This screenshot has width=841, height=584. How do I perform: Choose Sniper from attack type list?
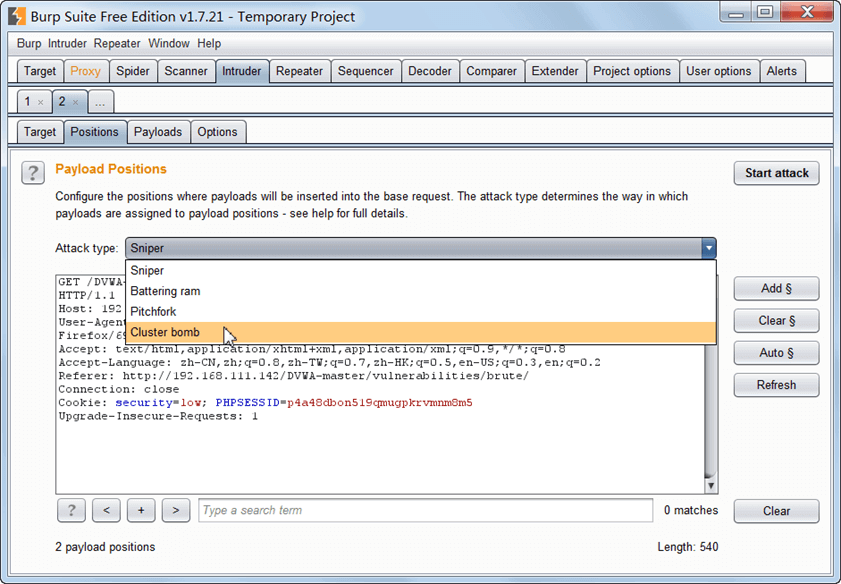420,271
